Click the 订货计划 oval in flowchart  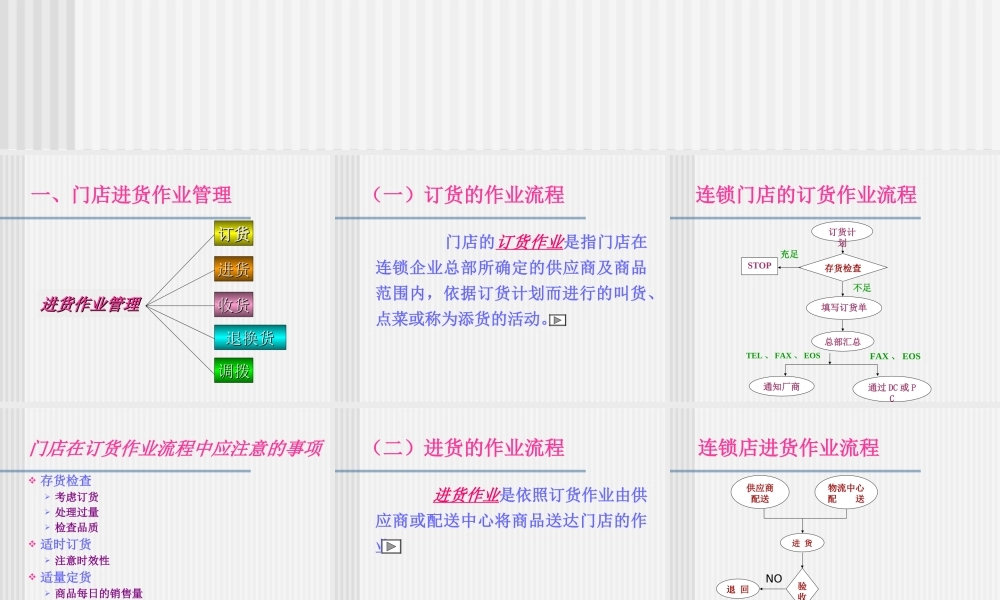coord(842,232)
